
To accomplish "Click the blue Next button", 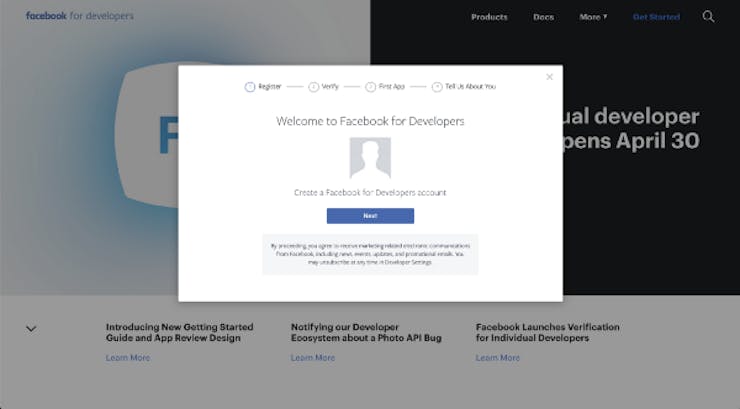I will (x=370, y=216).
